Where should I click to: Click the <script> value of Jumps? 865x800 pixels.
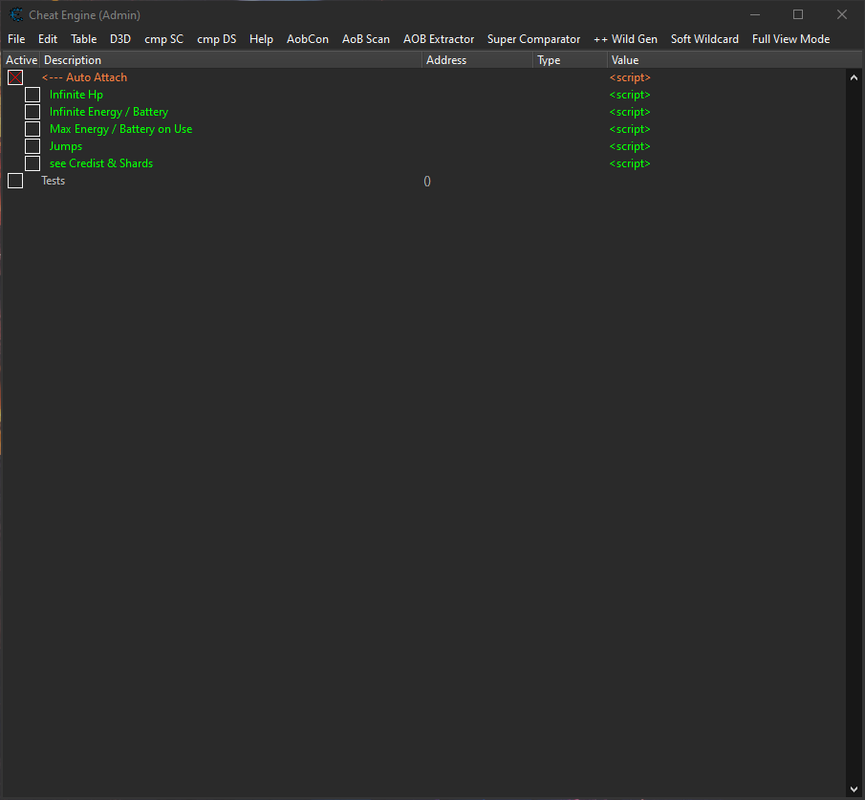point(629,146)
